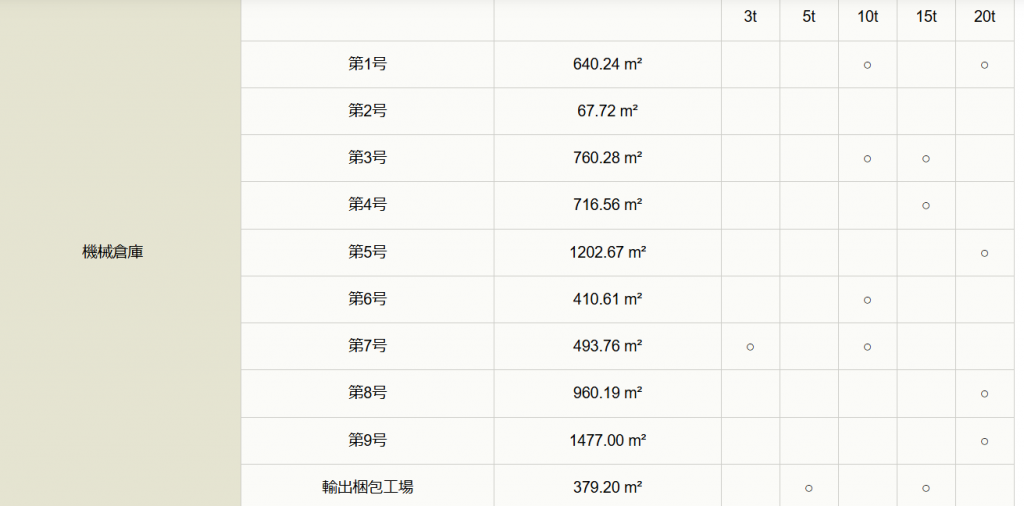Select the 20t column header

(x=984, y=17)
